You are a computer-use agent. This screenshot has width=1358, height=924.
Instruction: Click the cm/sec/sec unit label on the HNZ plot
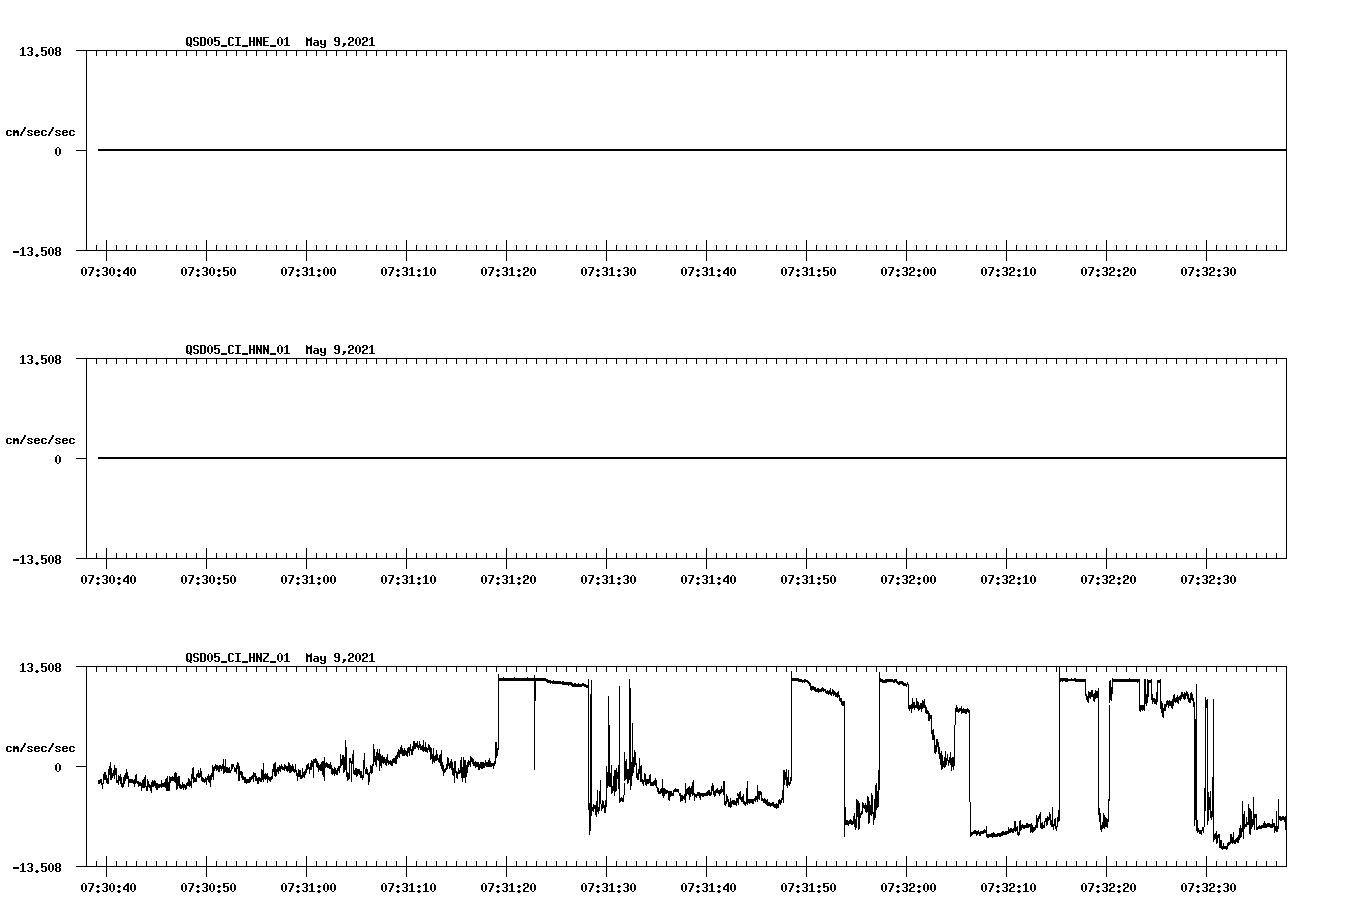(41, 747)
